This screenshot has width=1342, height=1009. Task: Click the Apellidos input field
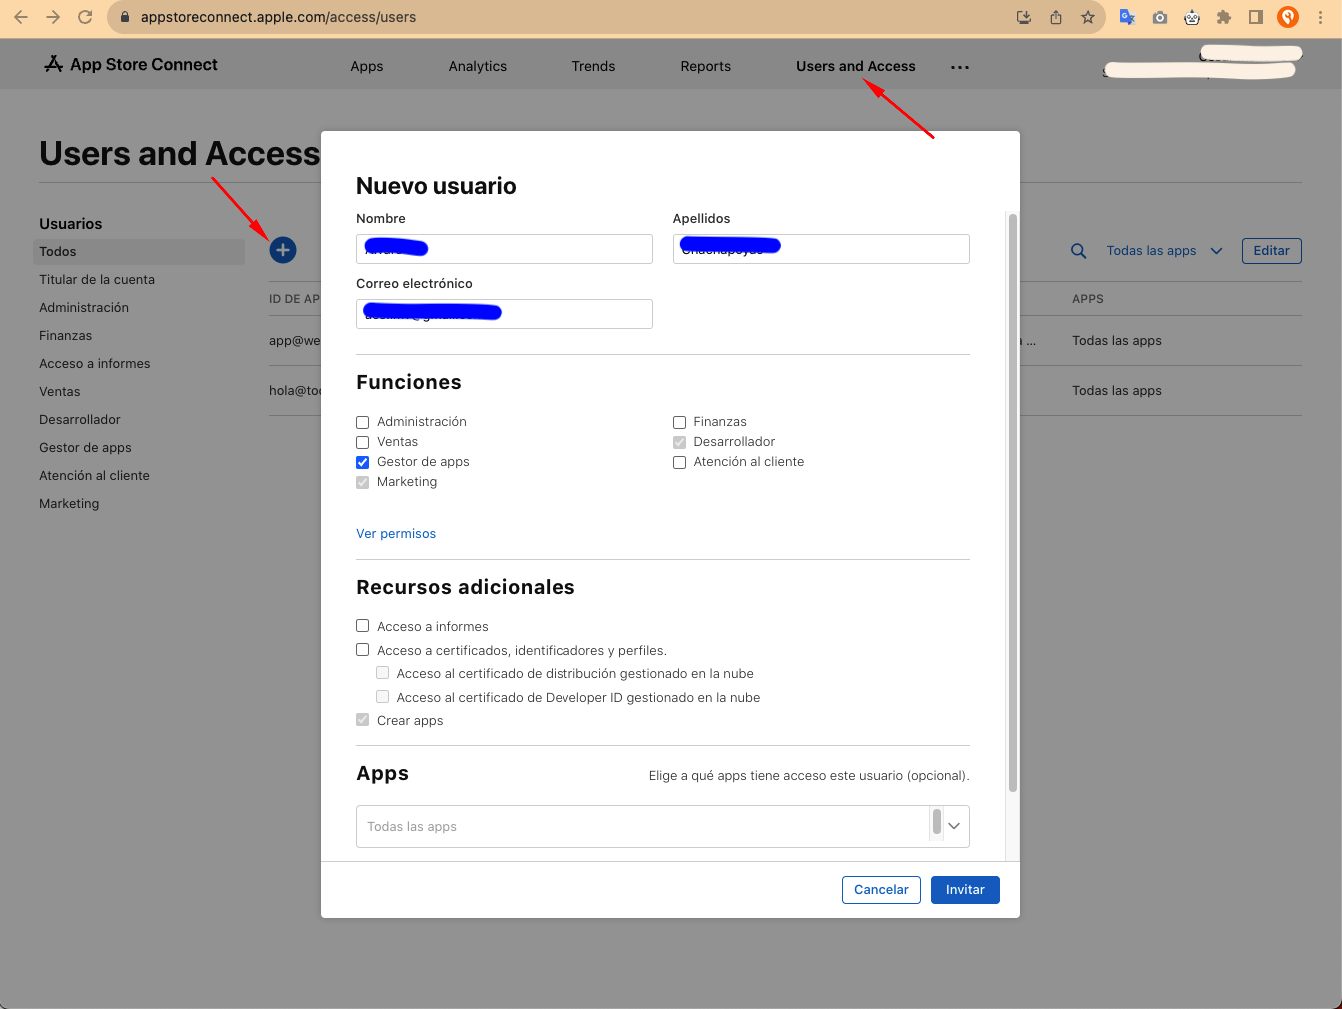[821, 249]
